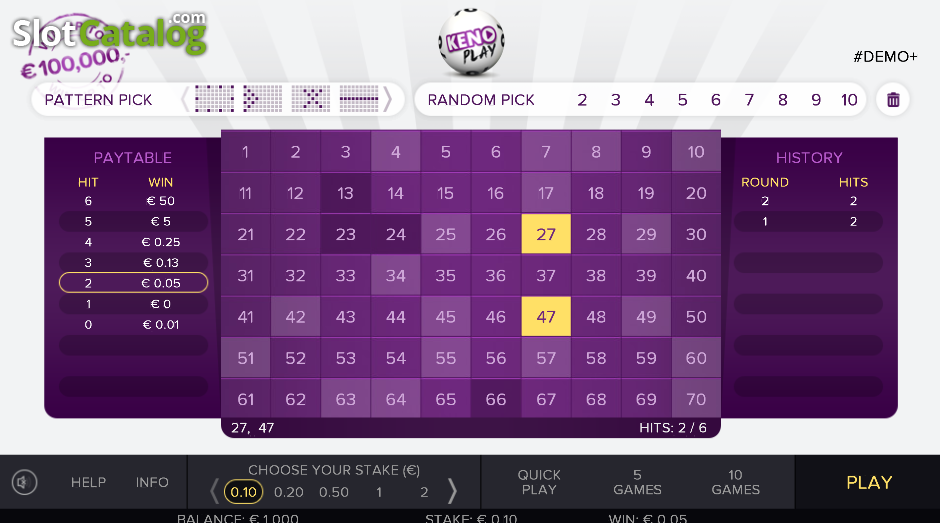Select the horizontal line pattern pick icon
The width and height of the screenshot is (940, 523).
coord(358,99)
